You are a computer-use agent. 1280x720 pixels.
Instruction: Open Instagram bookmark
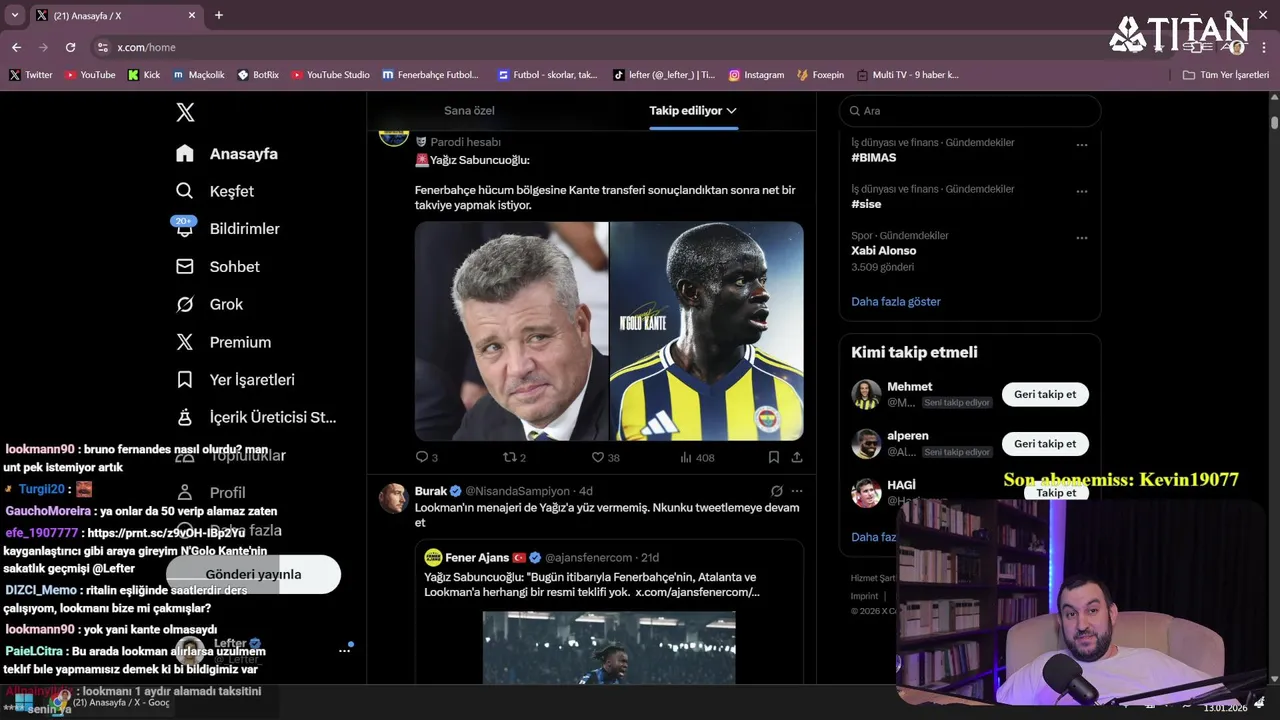click(x=756, y=75)
